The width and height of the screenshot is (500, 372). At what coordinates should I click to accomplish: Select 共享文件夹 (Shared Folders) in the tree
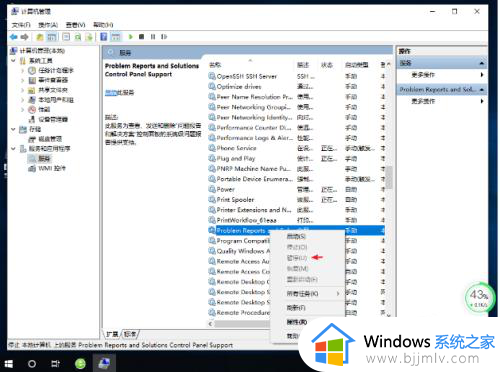pyautogui.click(x=53, y=90)
